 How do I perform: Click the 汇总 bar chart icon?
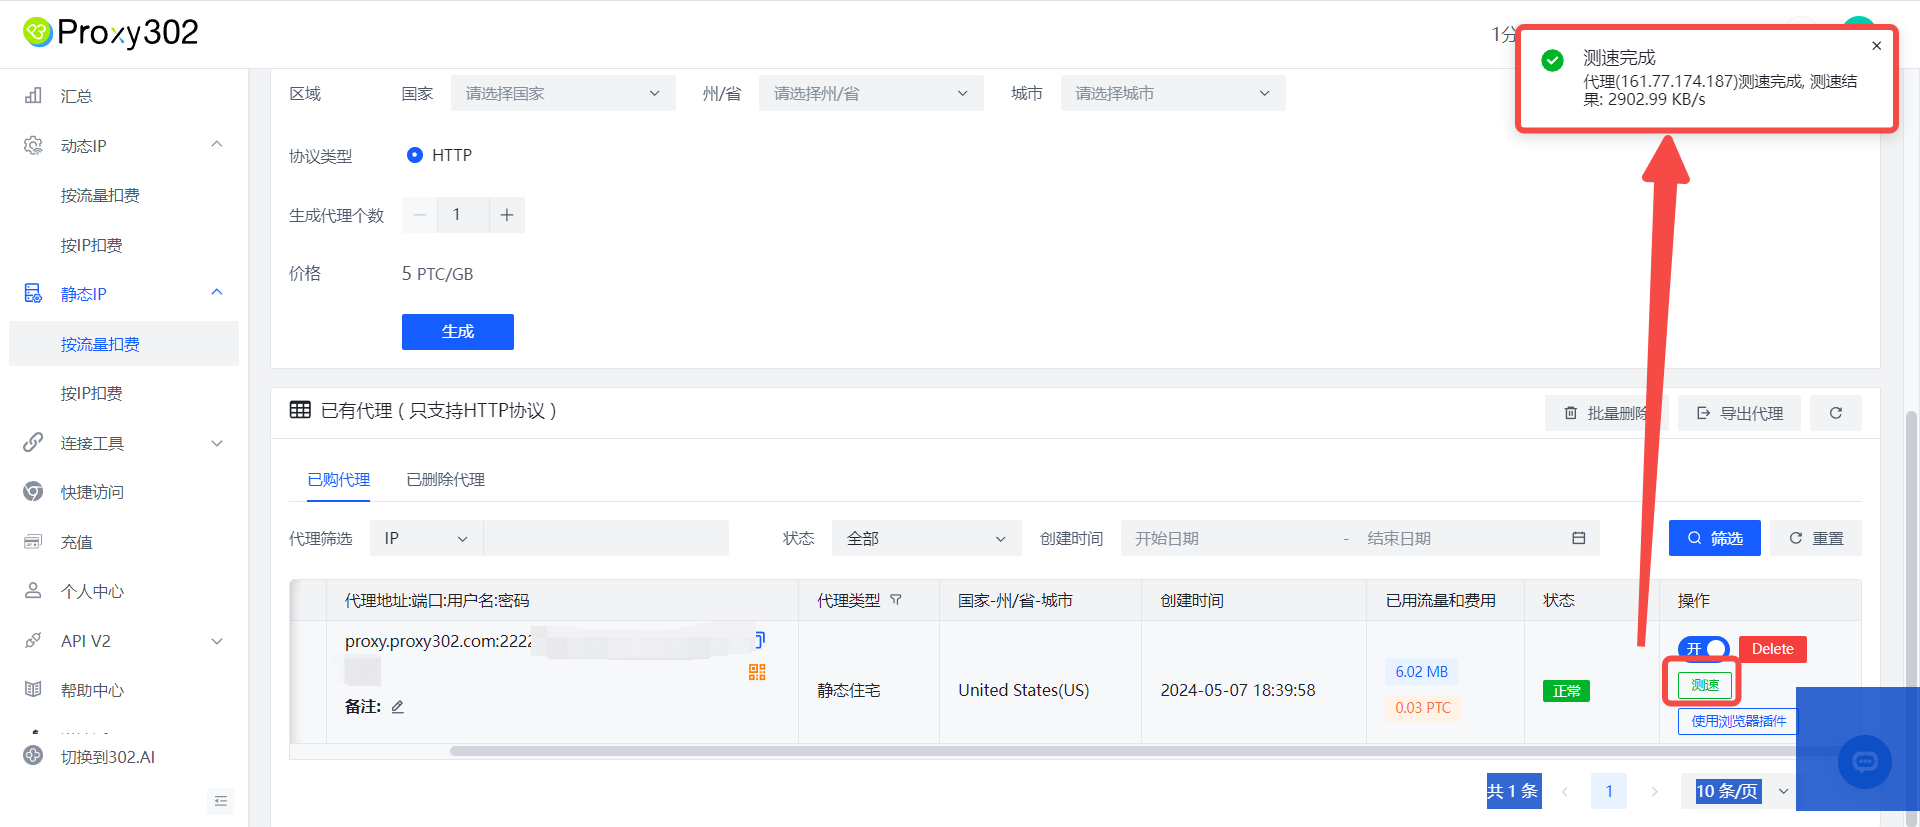[33, 95]
